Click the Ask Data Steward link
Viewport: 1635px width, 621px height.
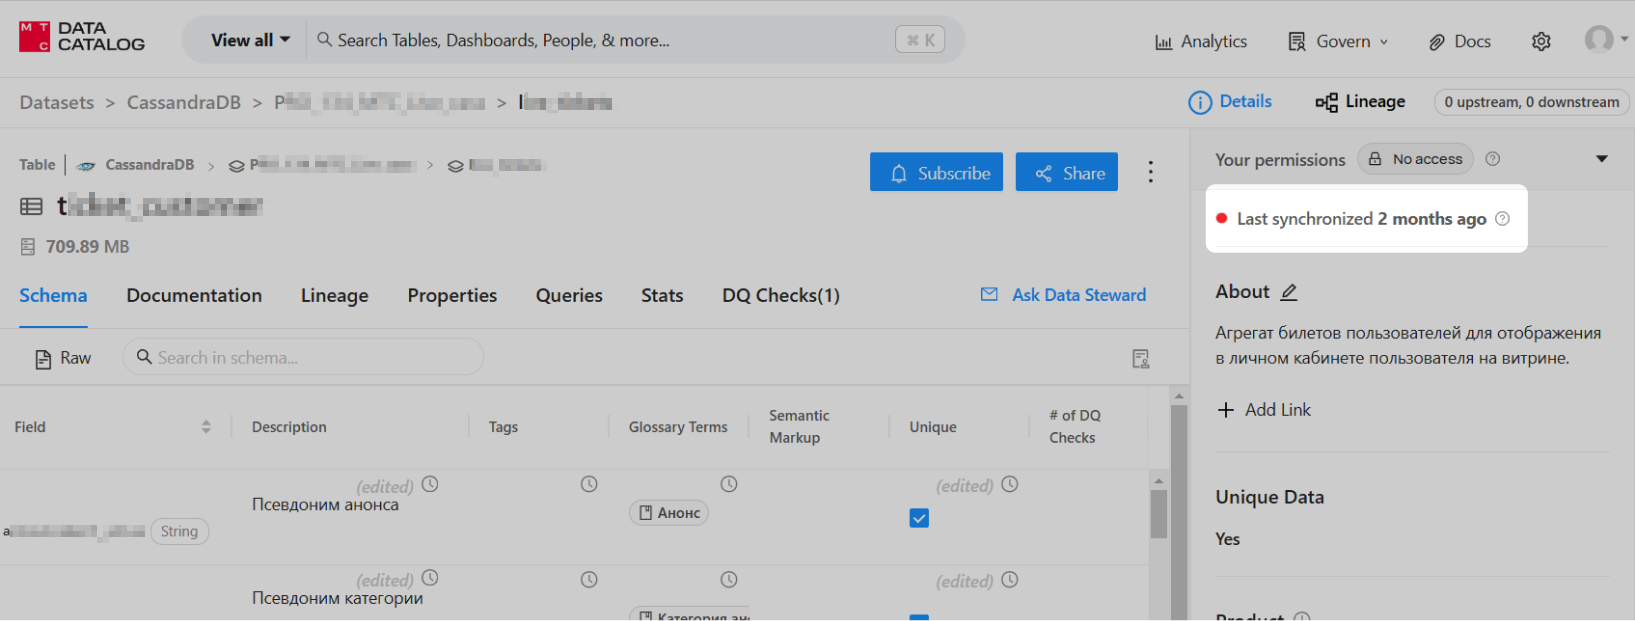tap(1064, 295)
